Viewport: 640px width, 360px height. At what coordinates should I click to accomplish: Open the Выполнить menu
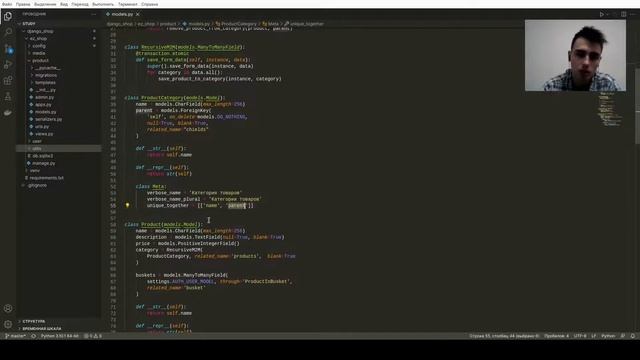[x=103, y=4]
